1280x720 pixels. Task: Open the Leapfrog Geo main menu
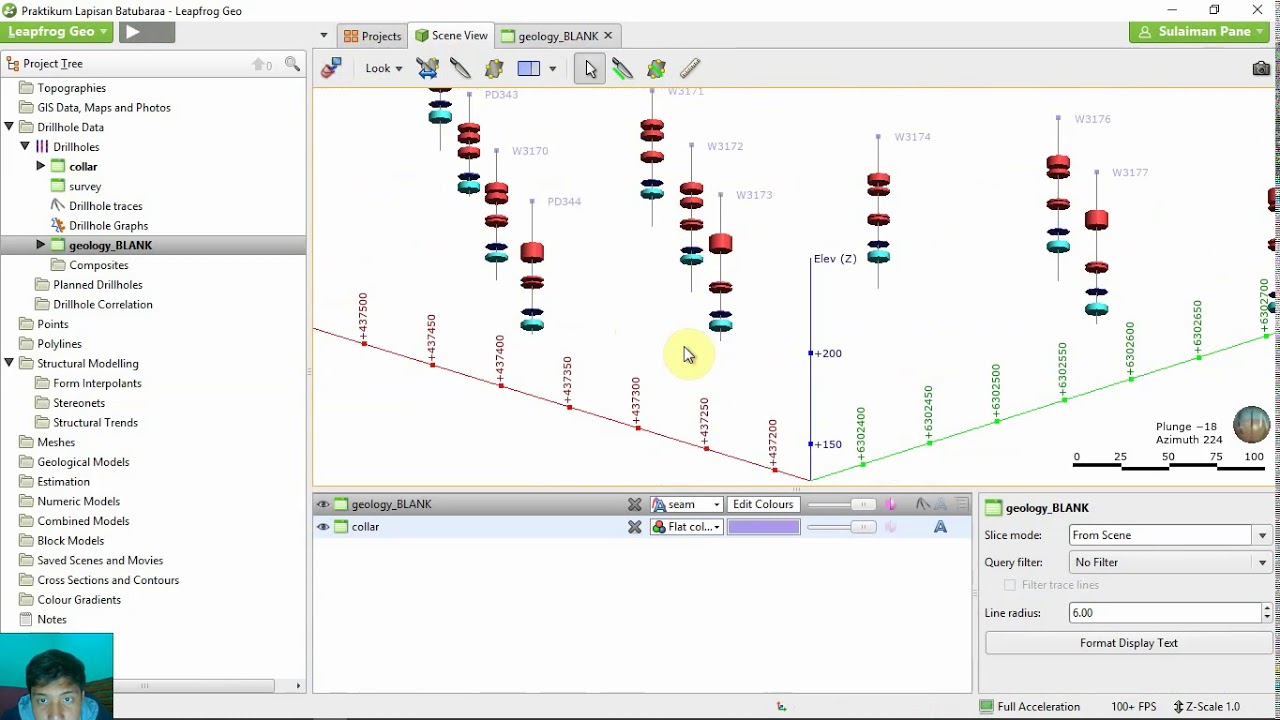[x=57, y=32]
